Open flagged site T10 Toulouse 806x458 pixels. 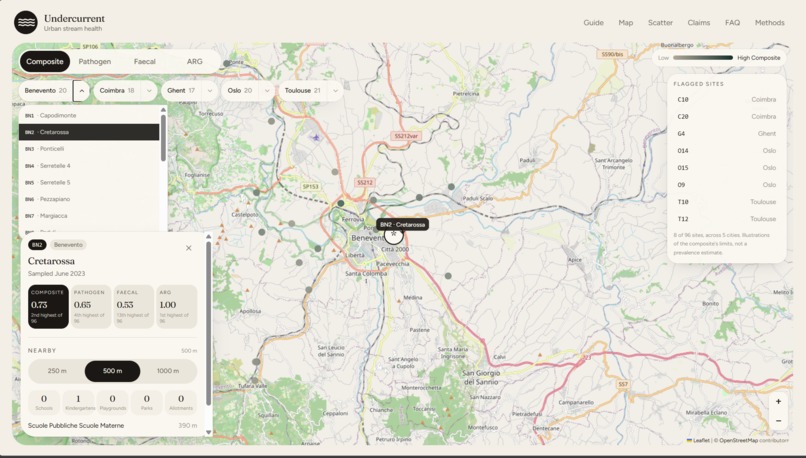coord(726,202)
